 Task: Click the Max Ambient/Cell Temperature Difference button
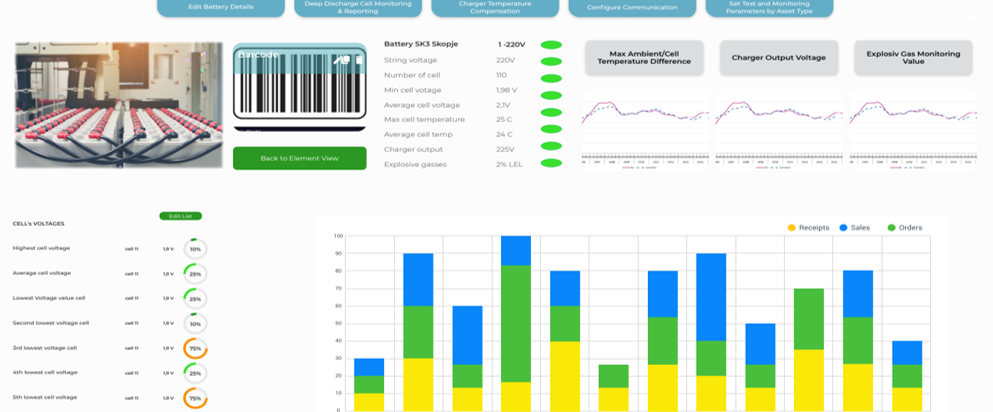pyautogui.click(x=644, y=57)
